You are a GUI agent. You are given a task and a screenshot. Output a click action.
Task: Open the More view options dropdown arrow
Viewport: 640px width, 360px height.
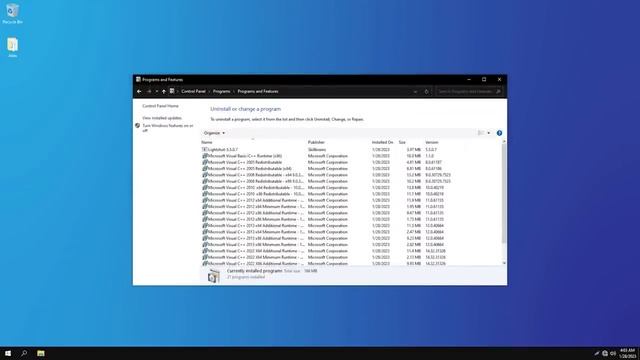point(489,133)
